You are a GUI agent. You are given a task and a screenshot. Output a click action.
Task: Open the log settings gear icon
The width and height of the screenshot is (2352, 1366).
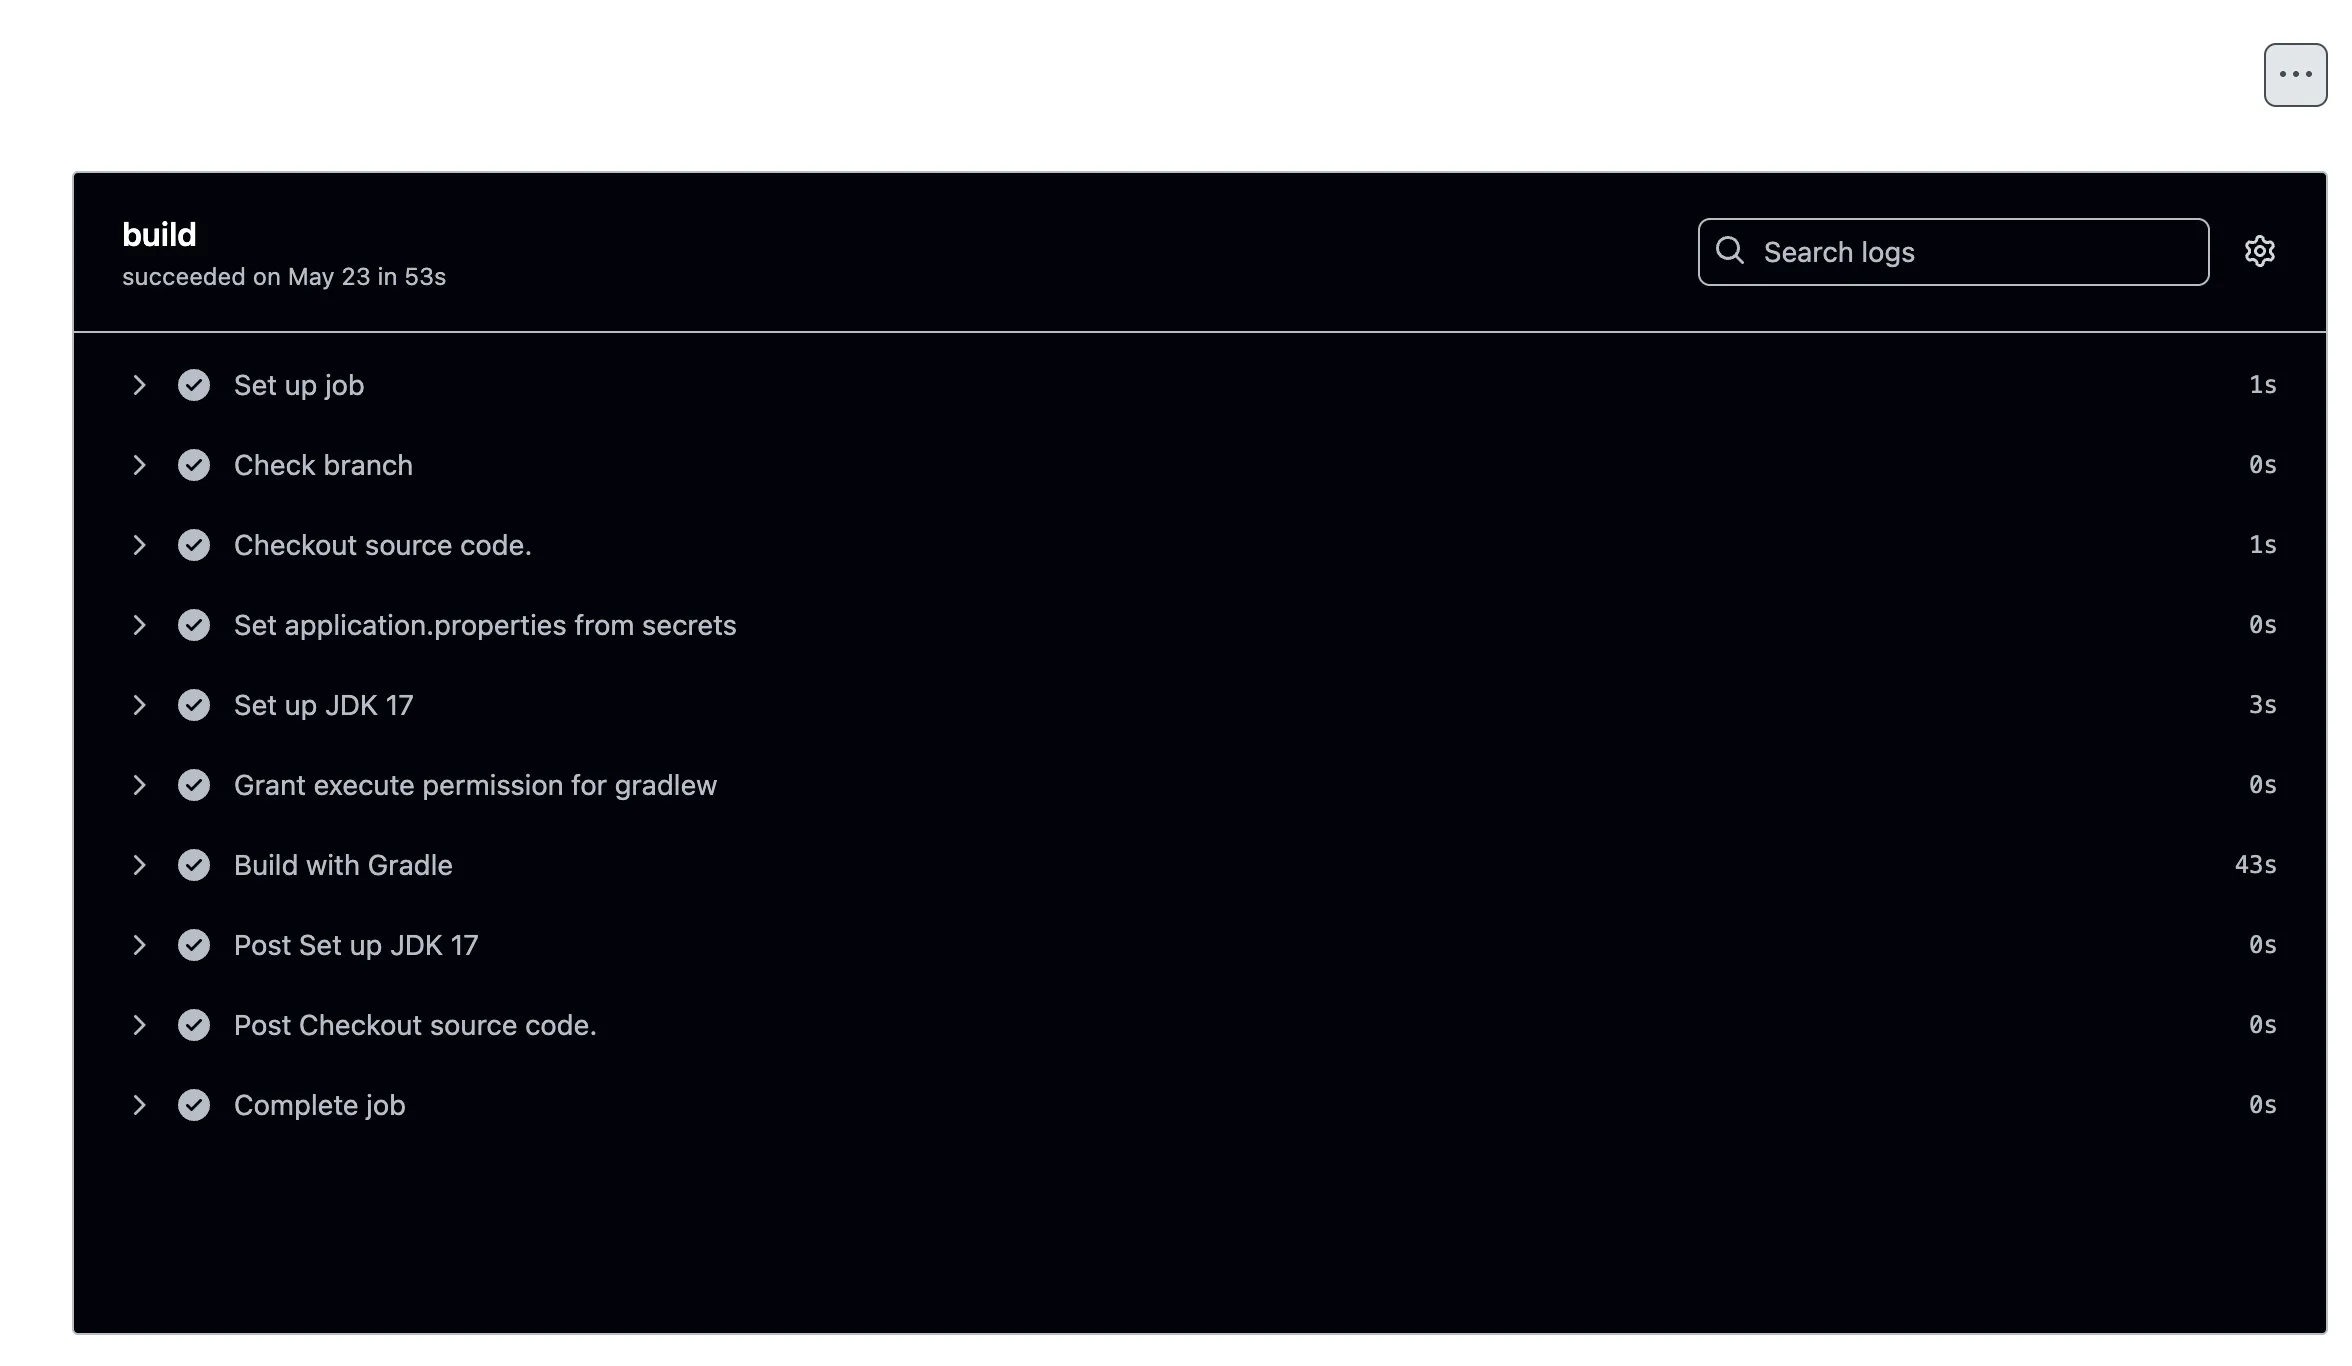coord(2259,251)
